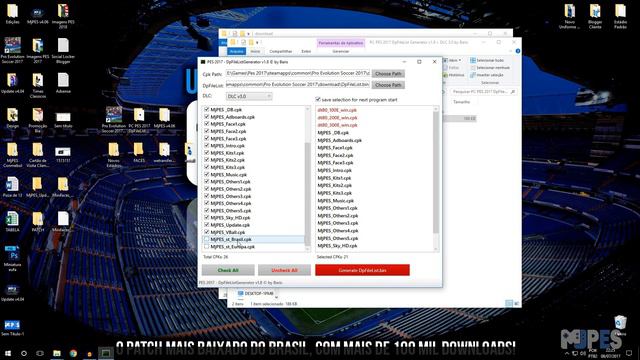Open the Edições desktop folder

[x=12, y=13]
